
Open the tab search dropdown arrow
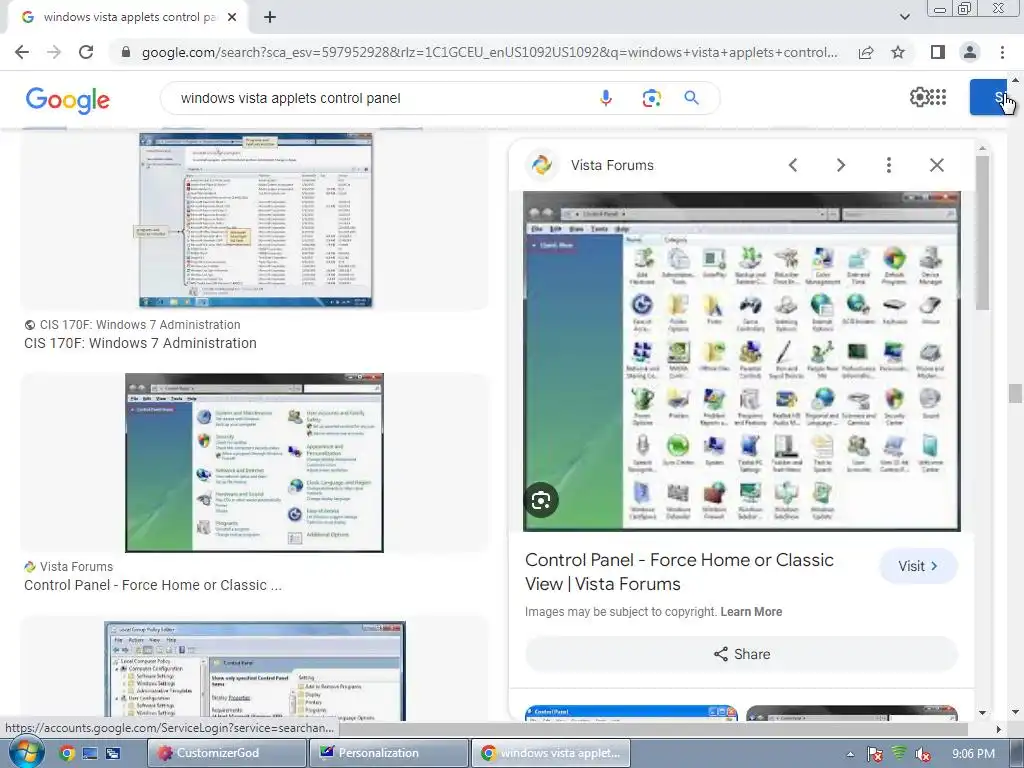[904, 17]
